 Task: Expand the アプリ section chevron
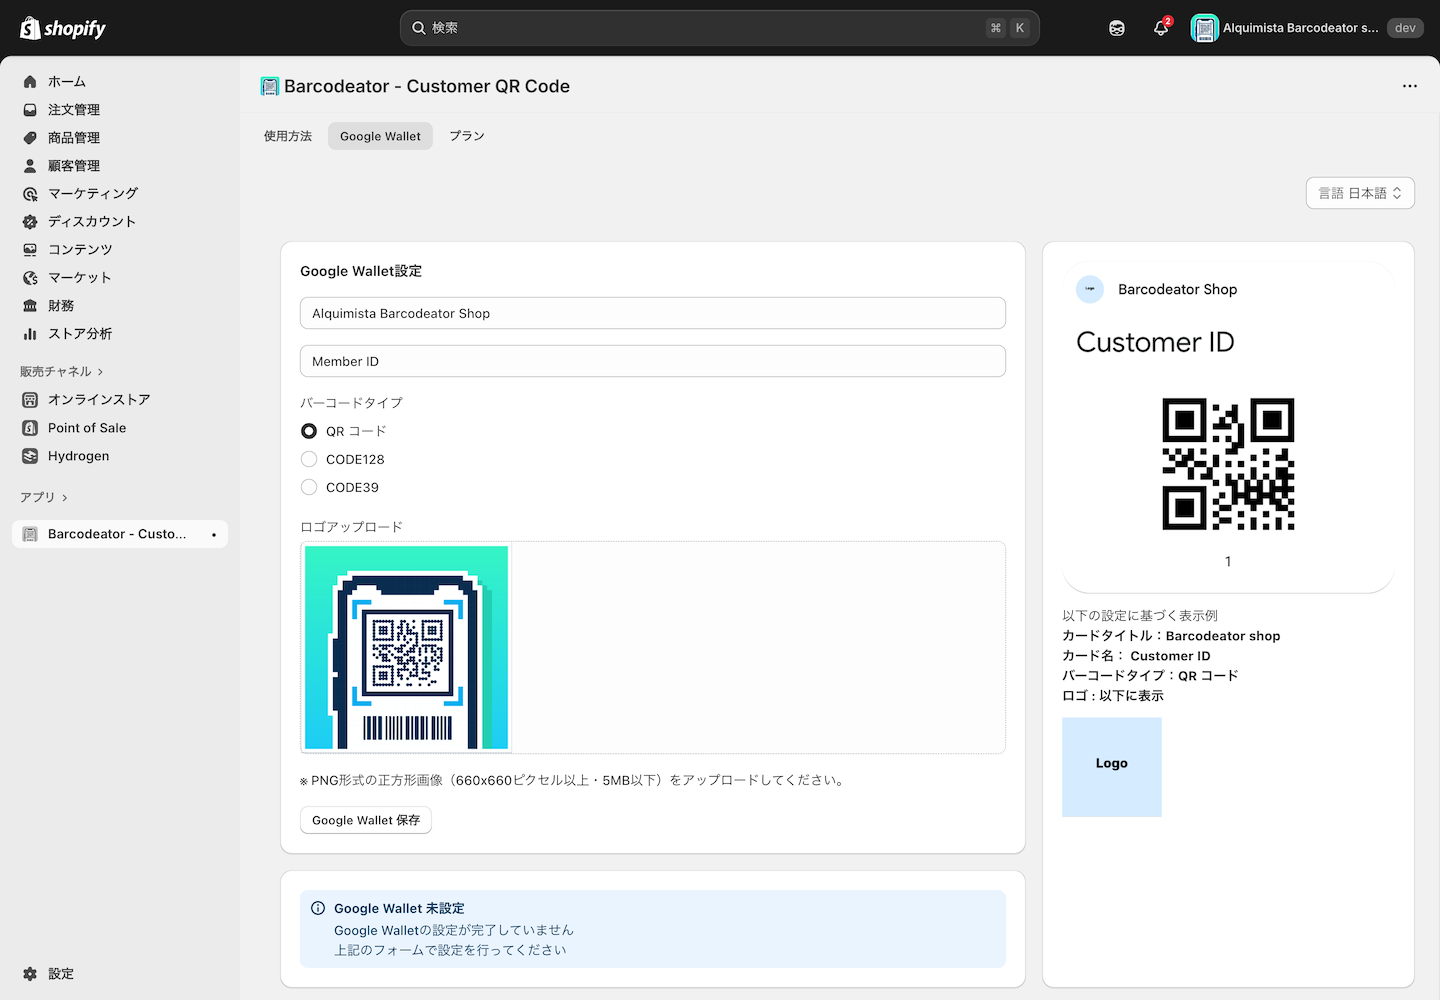(65, 498)
